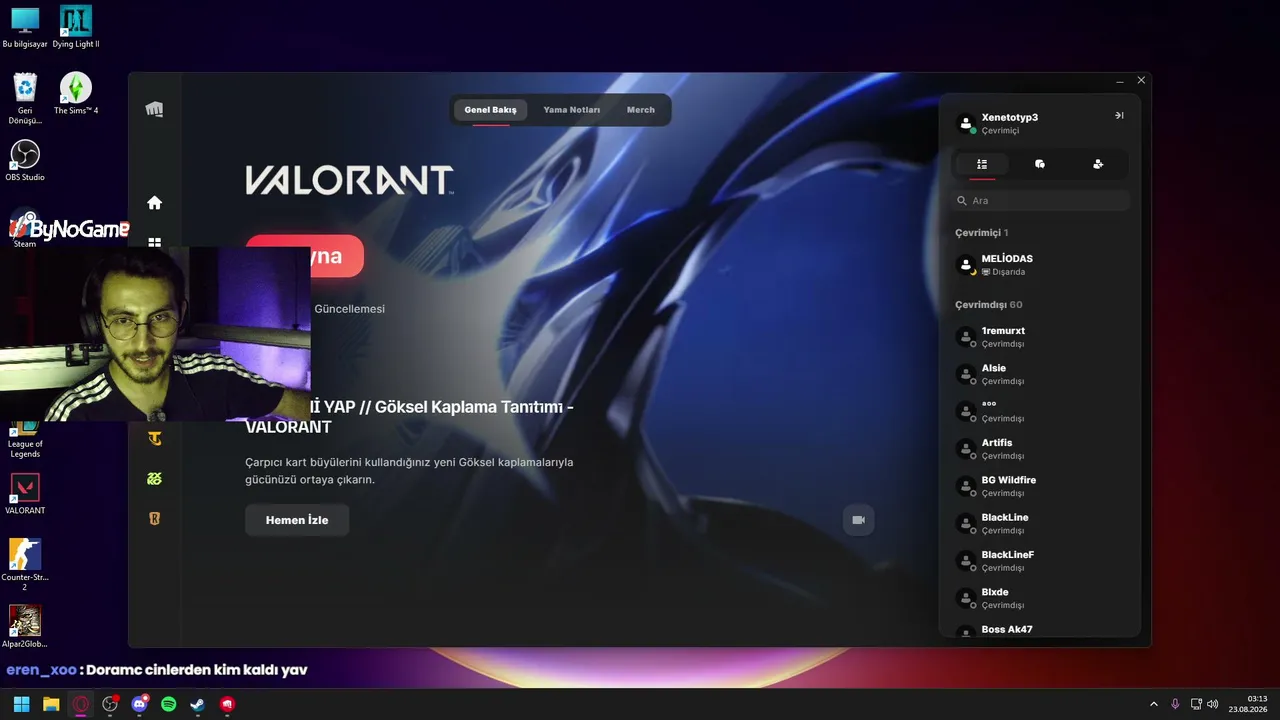Switch to the Yama Notları tab
1280x720 pixels.
tap(572, 110)
